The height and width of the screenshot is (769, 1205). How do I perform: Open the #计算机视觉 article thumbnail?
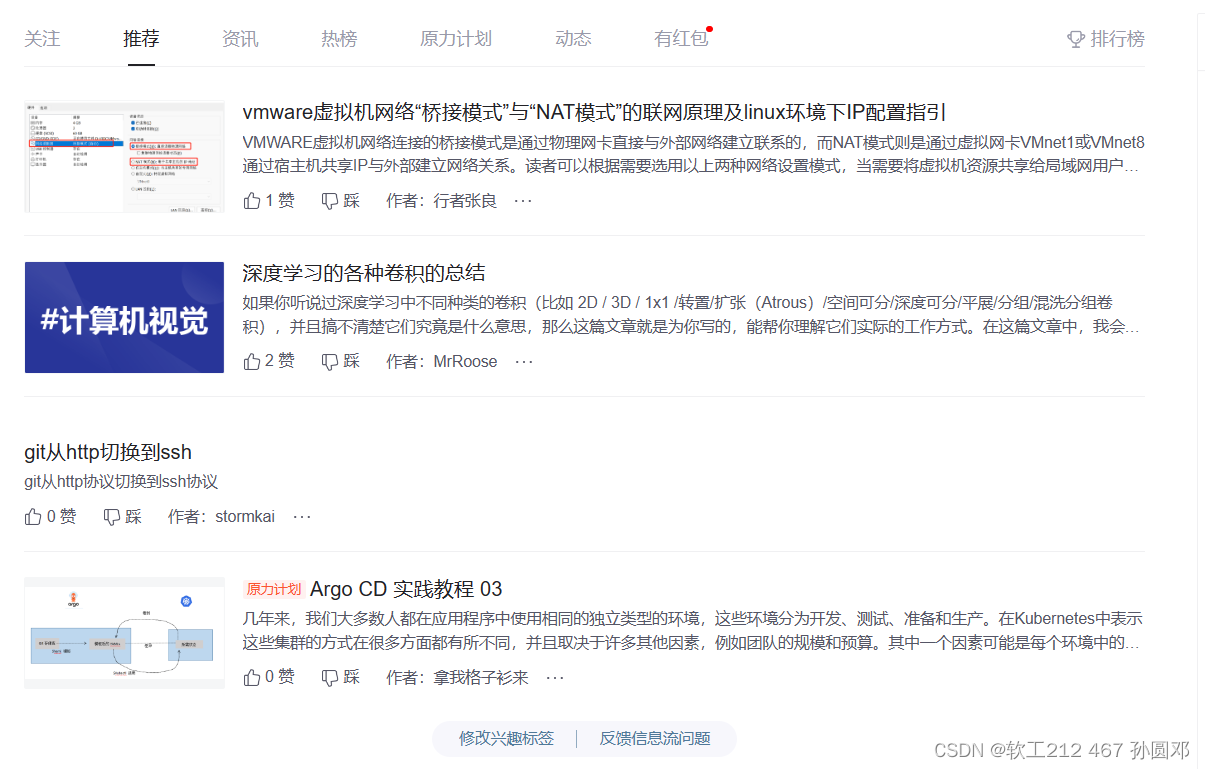tap(124, 317)
